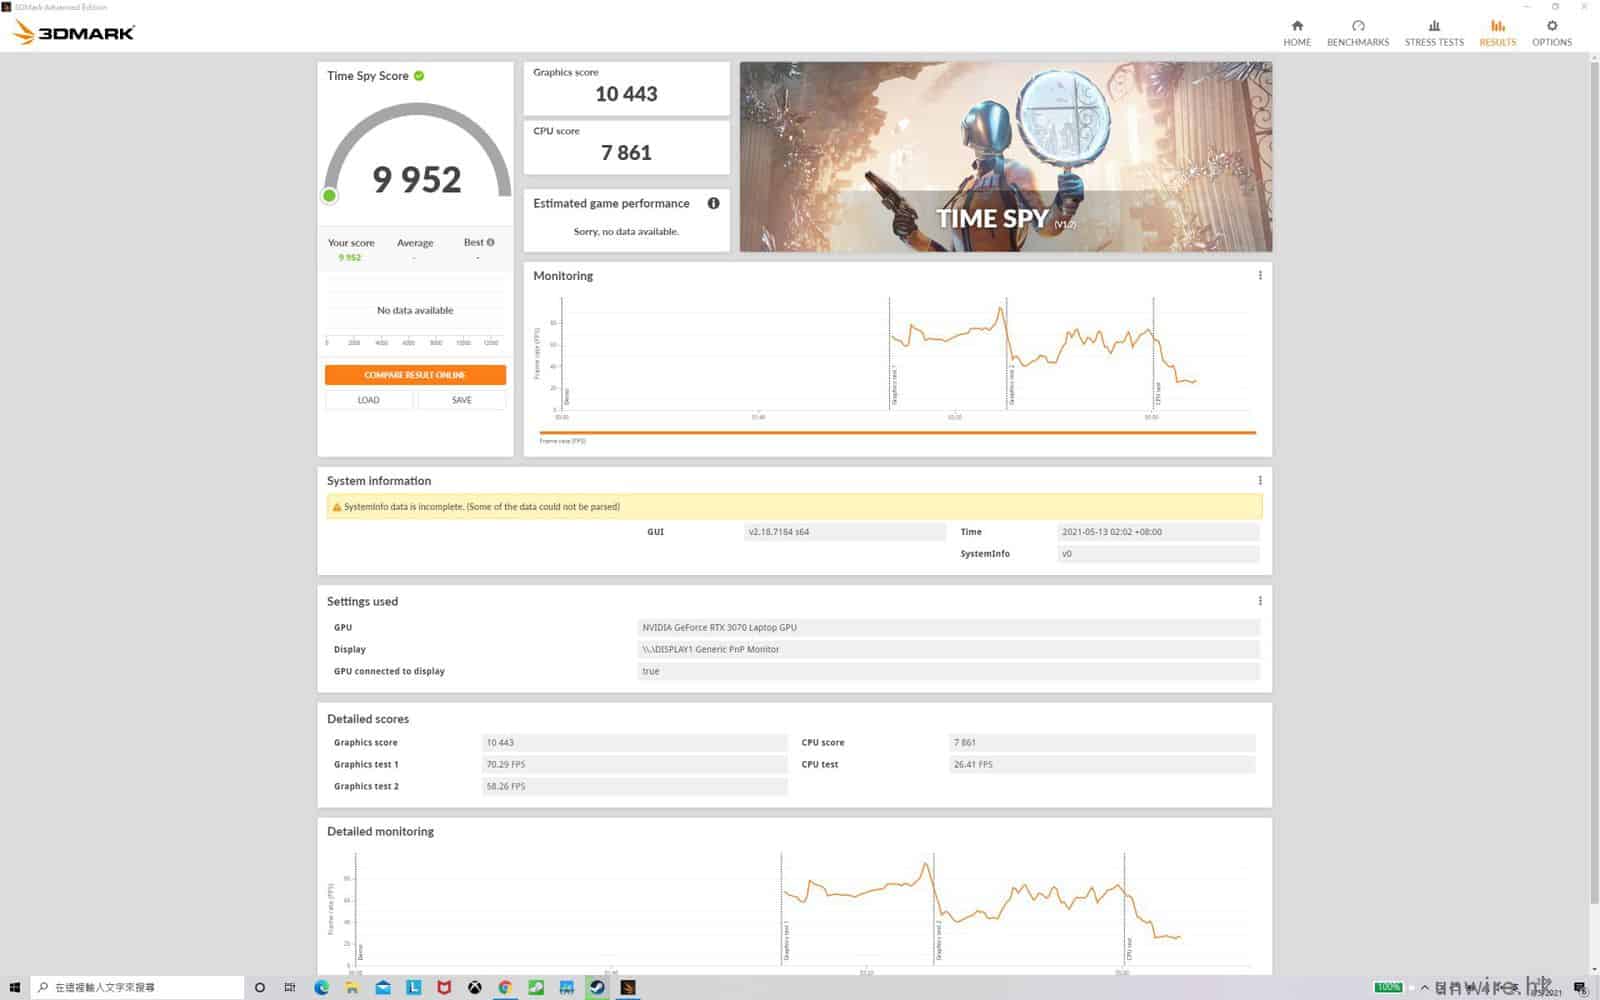The image size is (1600, 1000).
Task: Open the Settings used three-dot menu
Action: click(1259, 601)
